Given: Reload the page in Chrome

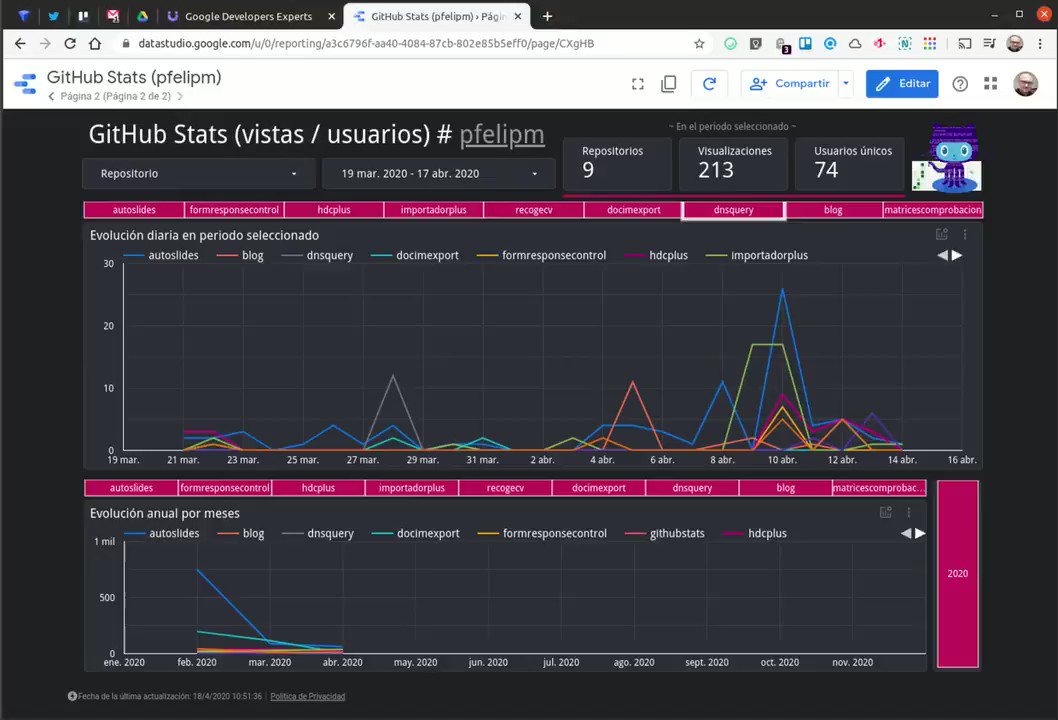Looking at the screenshot, I should [69, 44].
